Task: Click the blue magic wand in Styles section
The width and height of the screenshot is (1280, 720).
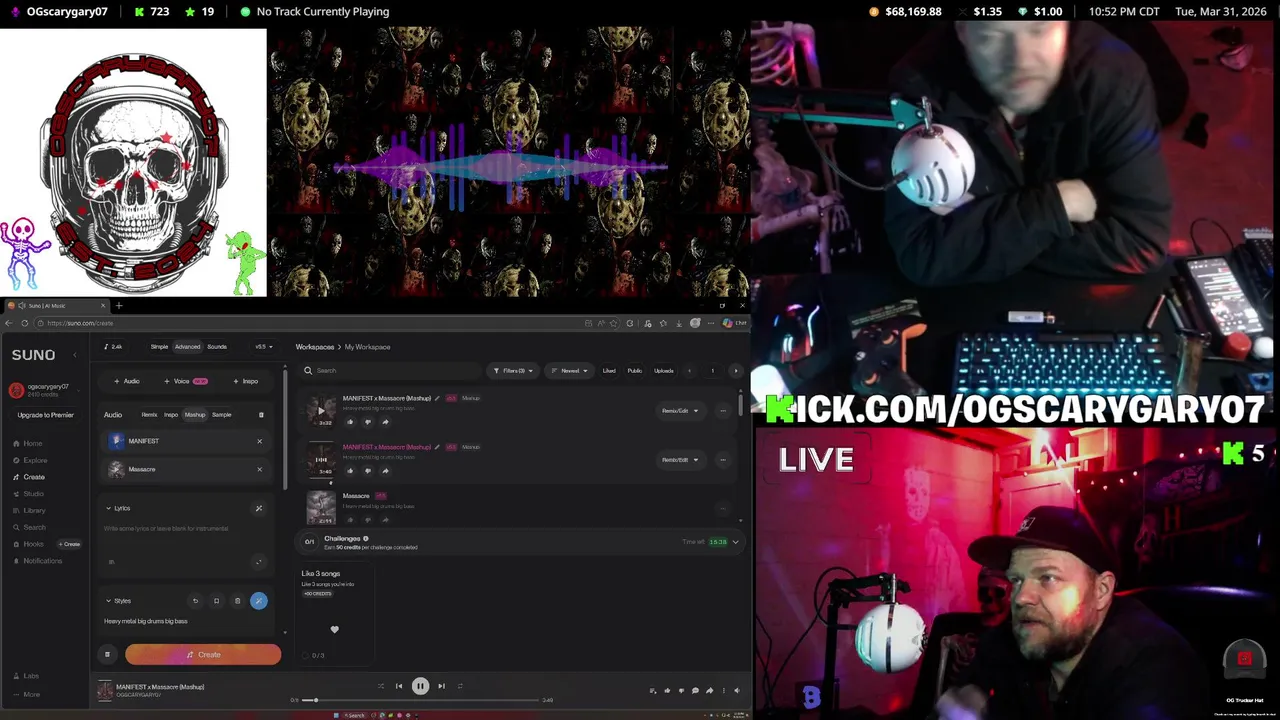Action: point(259,601)
